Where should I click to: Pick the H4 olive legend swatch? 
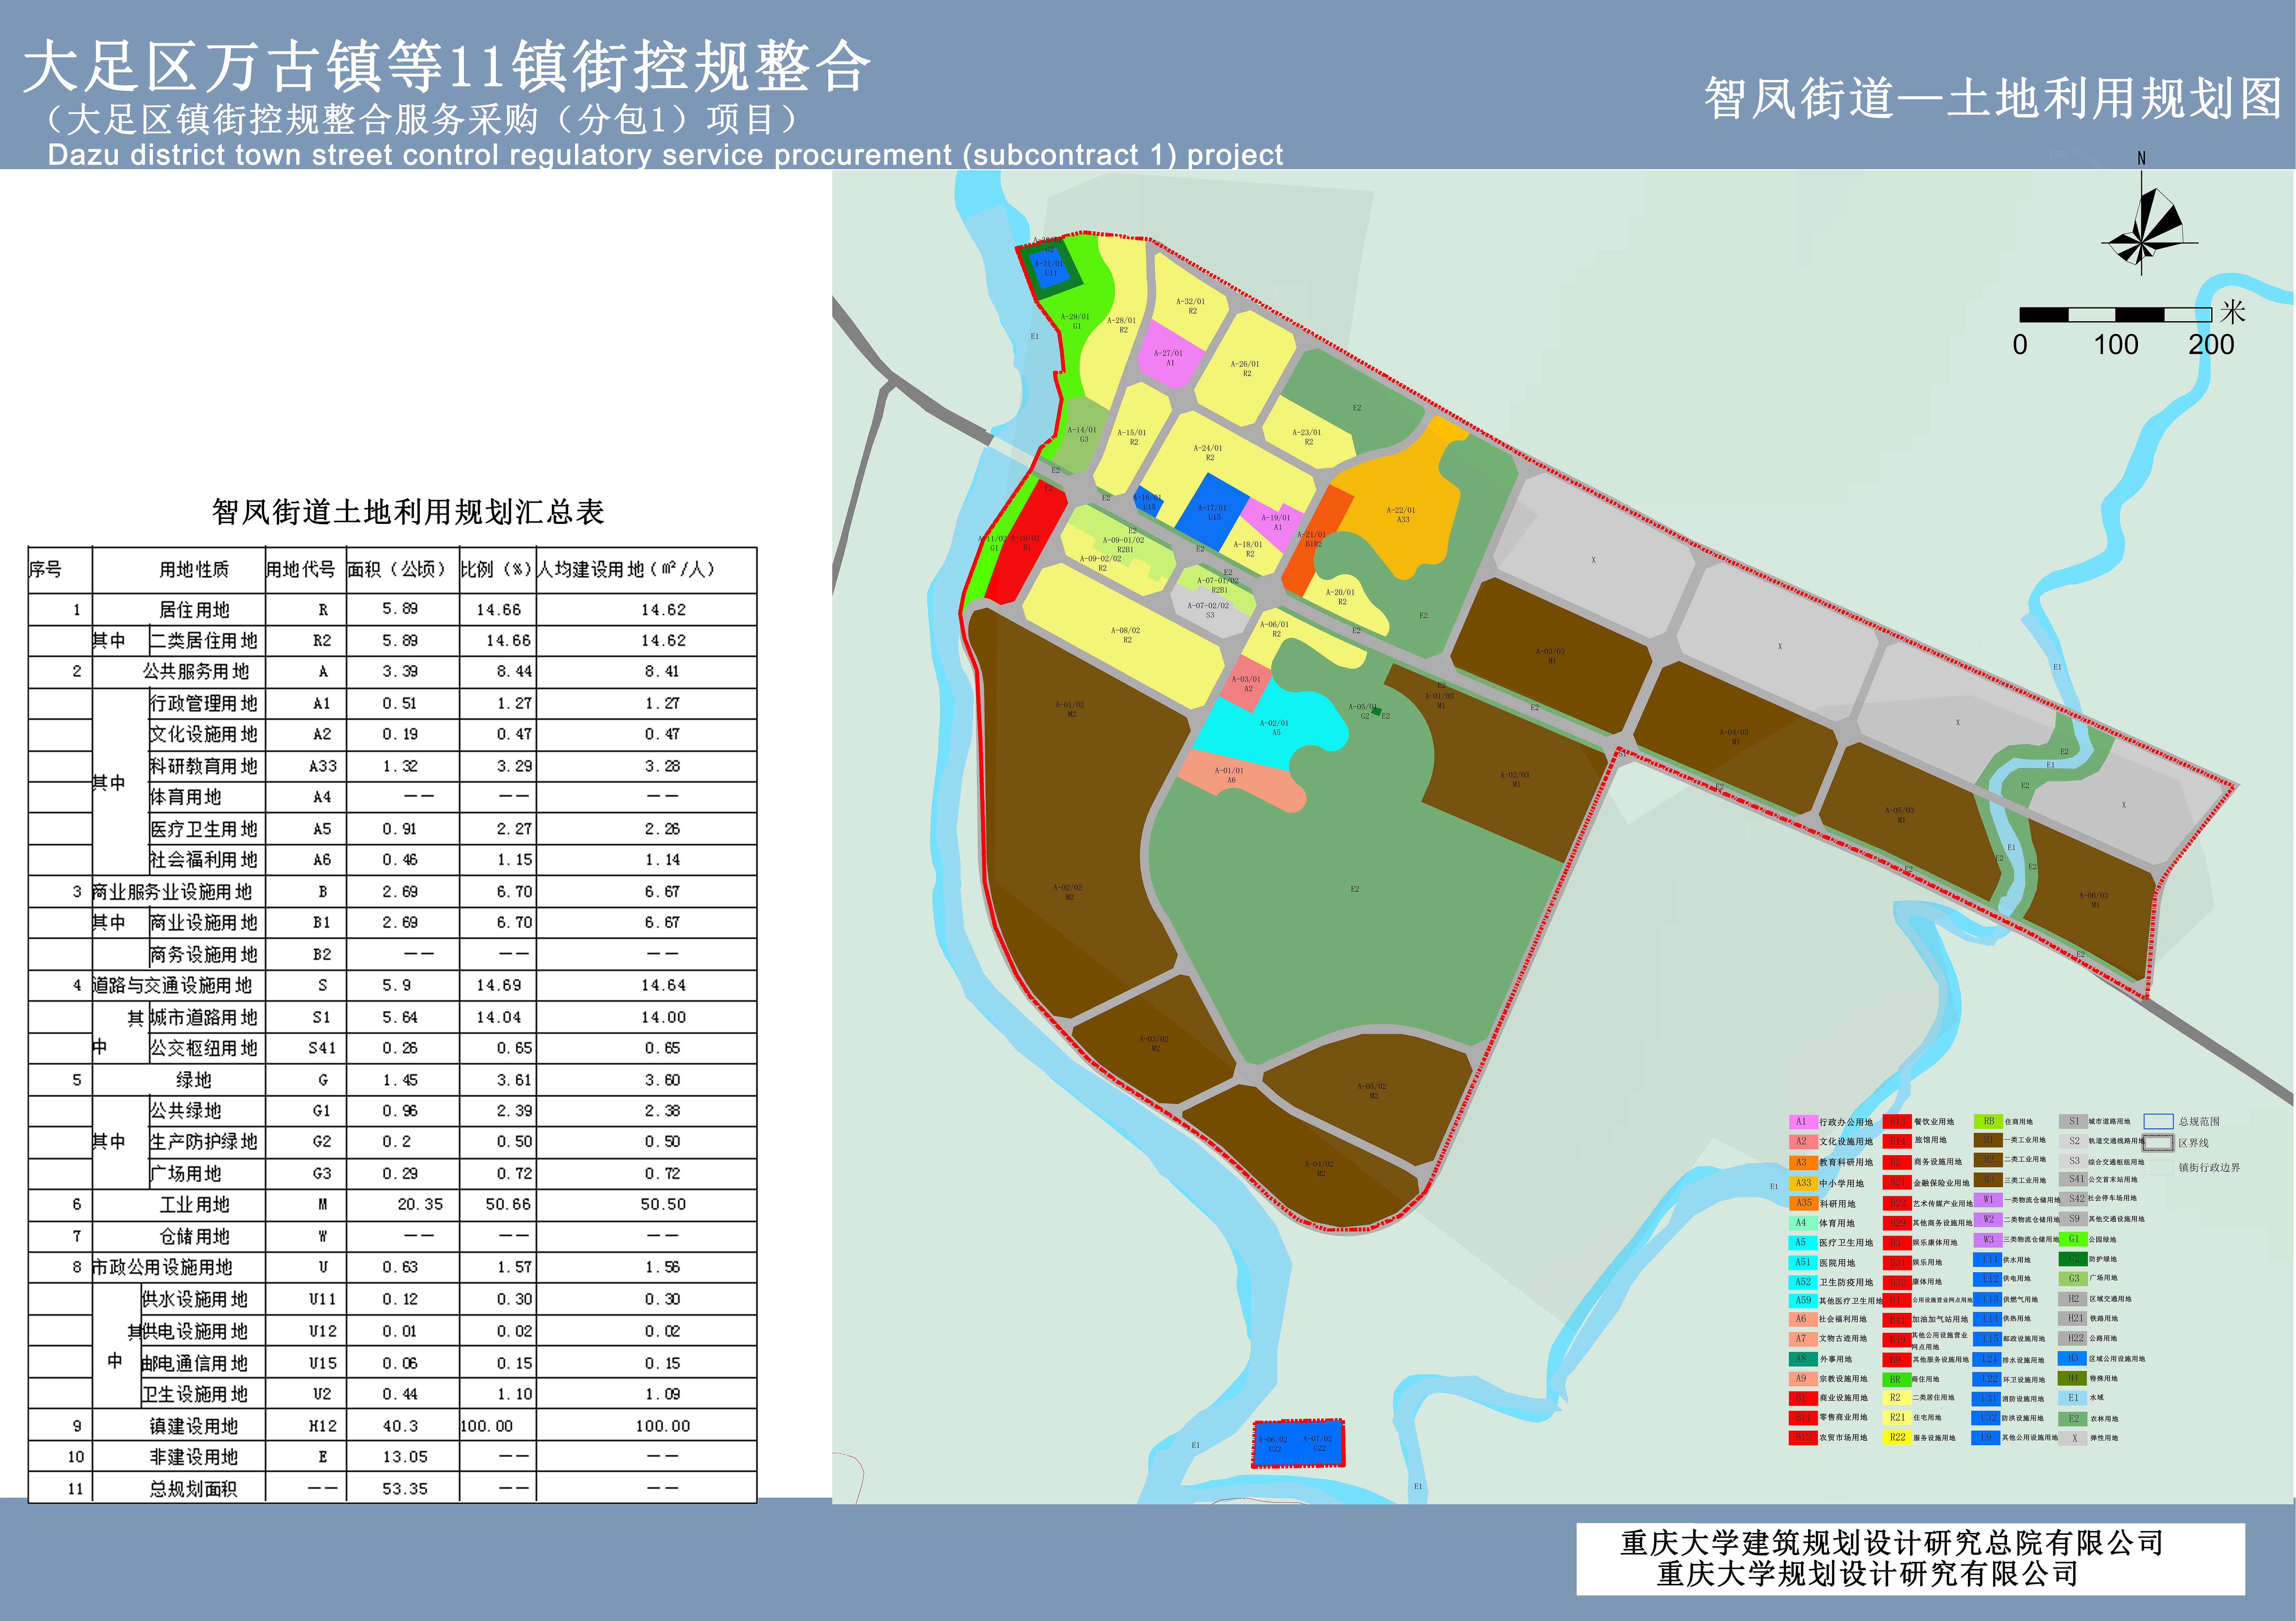[2072, 1378]
